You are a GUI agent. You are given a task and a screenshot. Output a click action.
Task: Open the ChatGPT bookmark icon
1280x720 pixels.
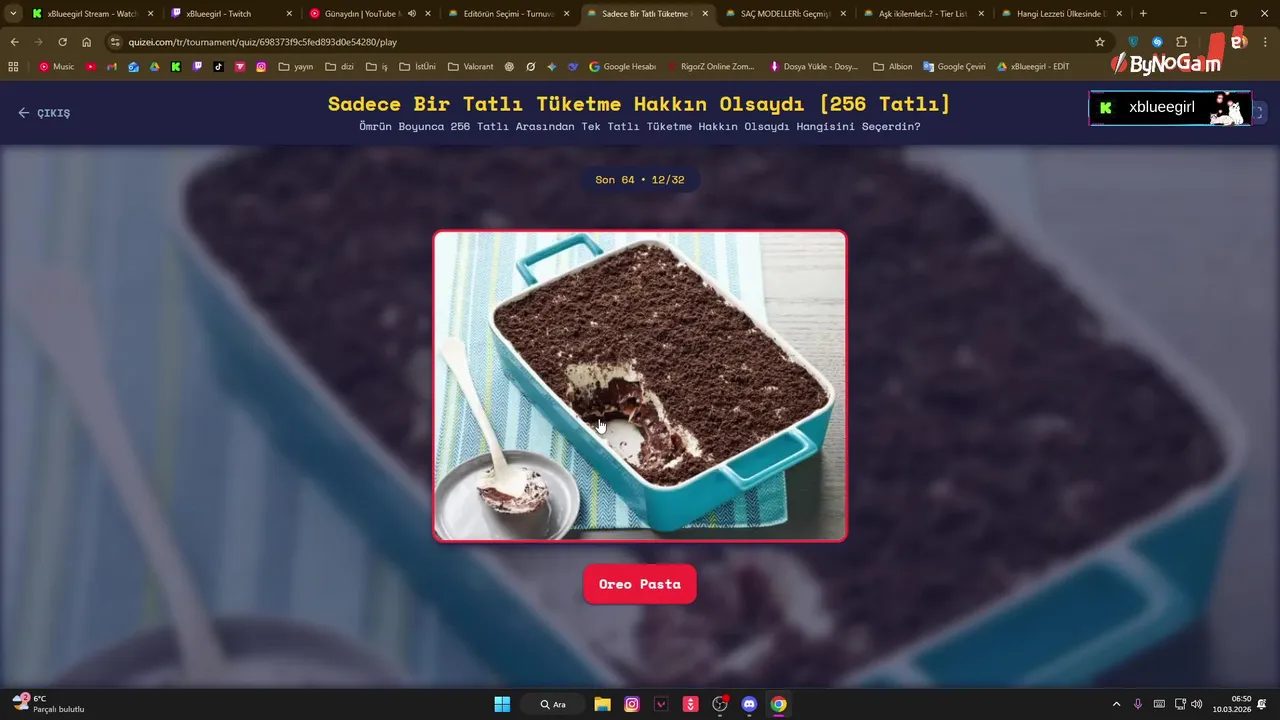[x=509, y=67]
